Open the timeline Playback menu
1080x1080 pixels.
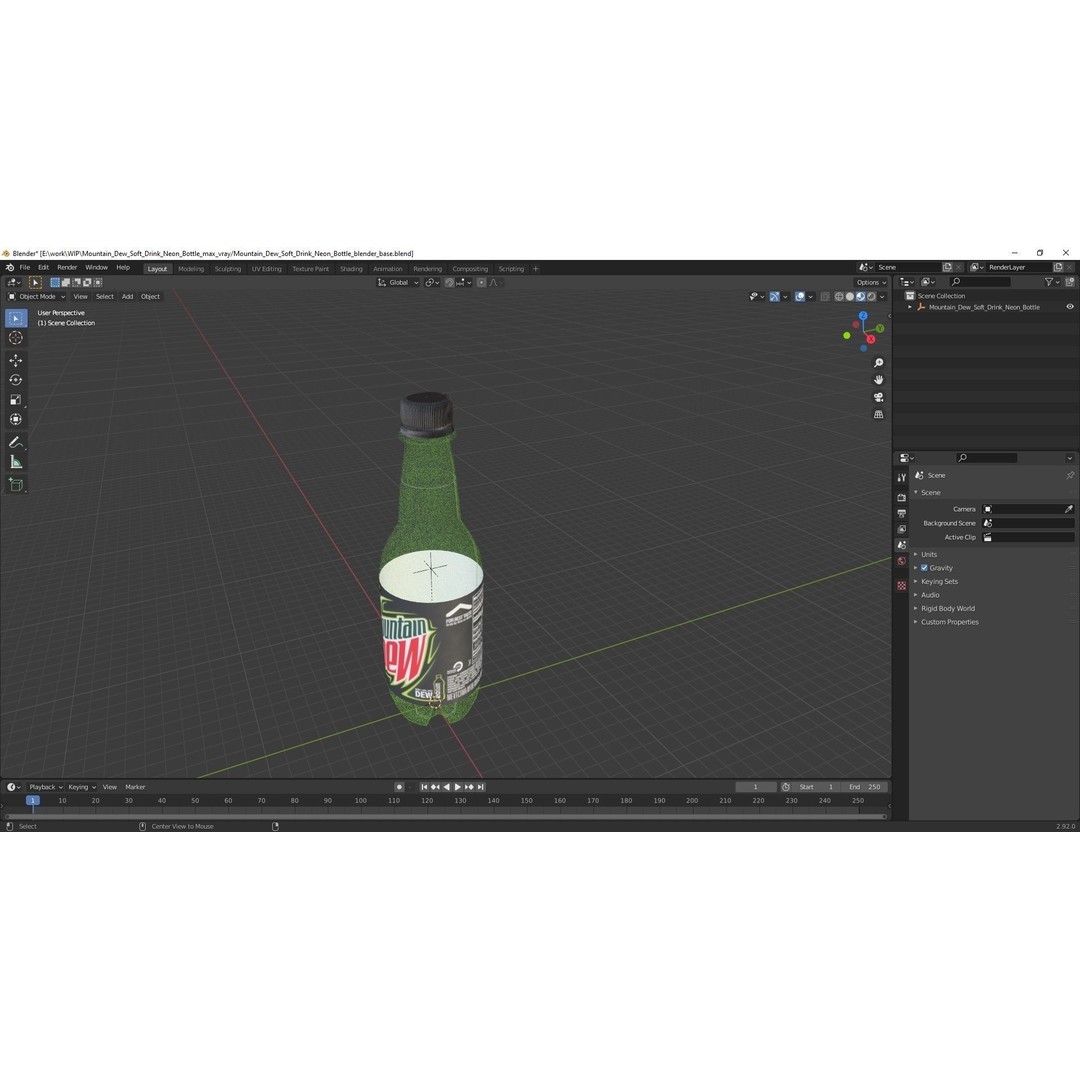[x=45, y=787]
